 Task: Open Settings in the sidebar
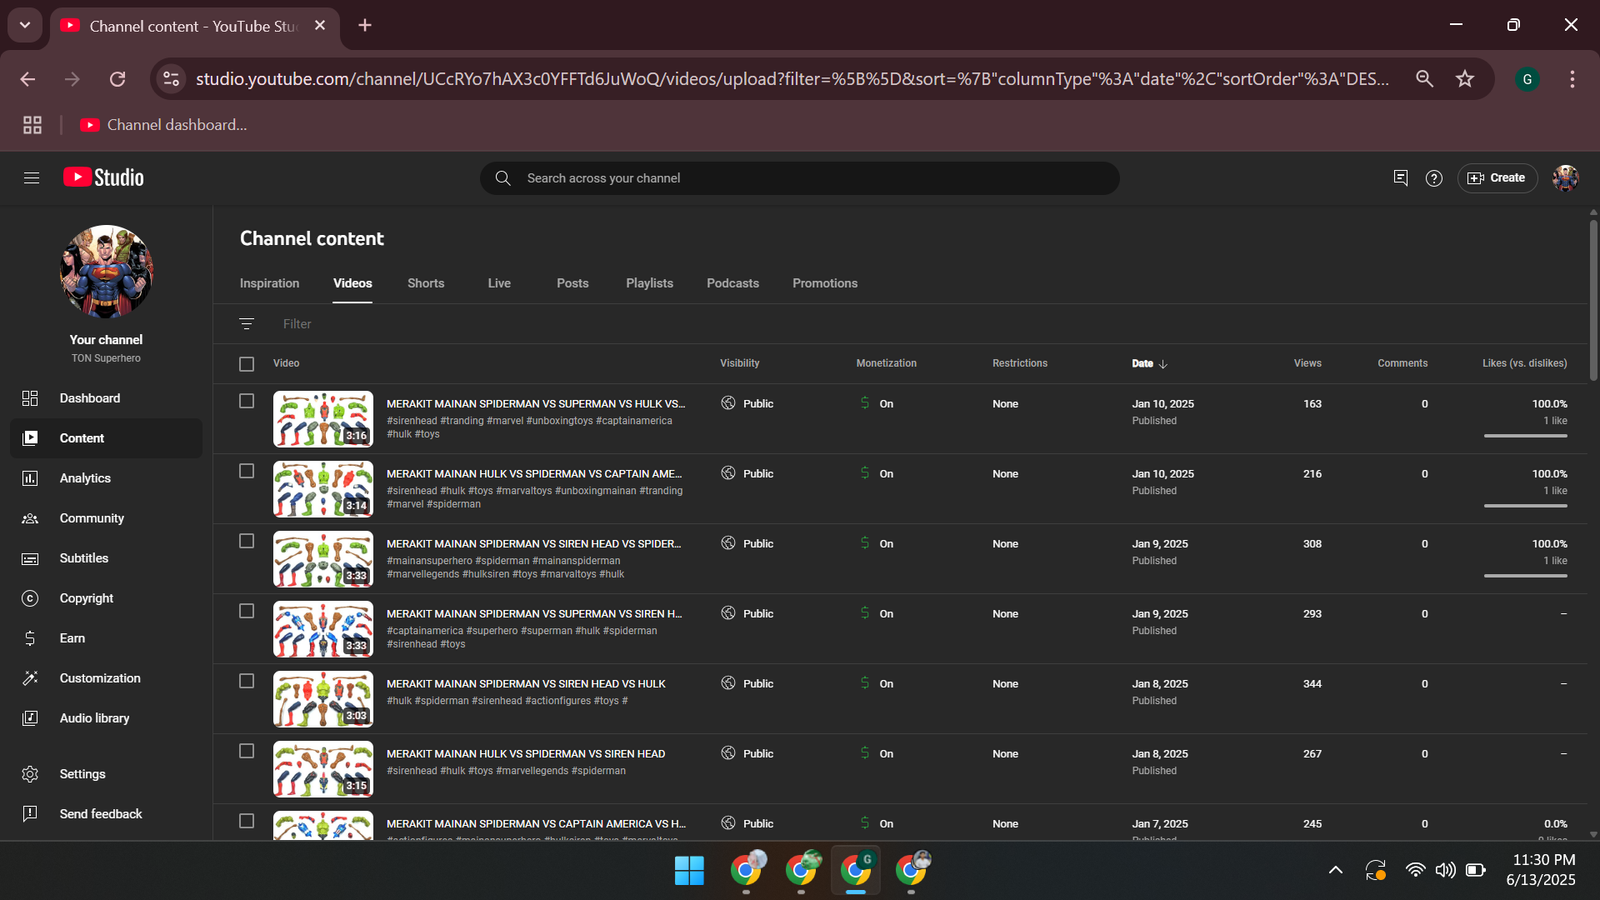pyautogui.click(x=106, y=774)
